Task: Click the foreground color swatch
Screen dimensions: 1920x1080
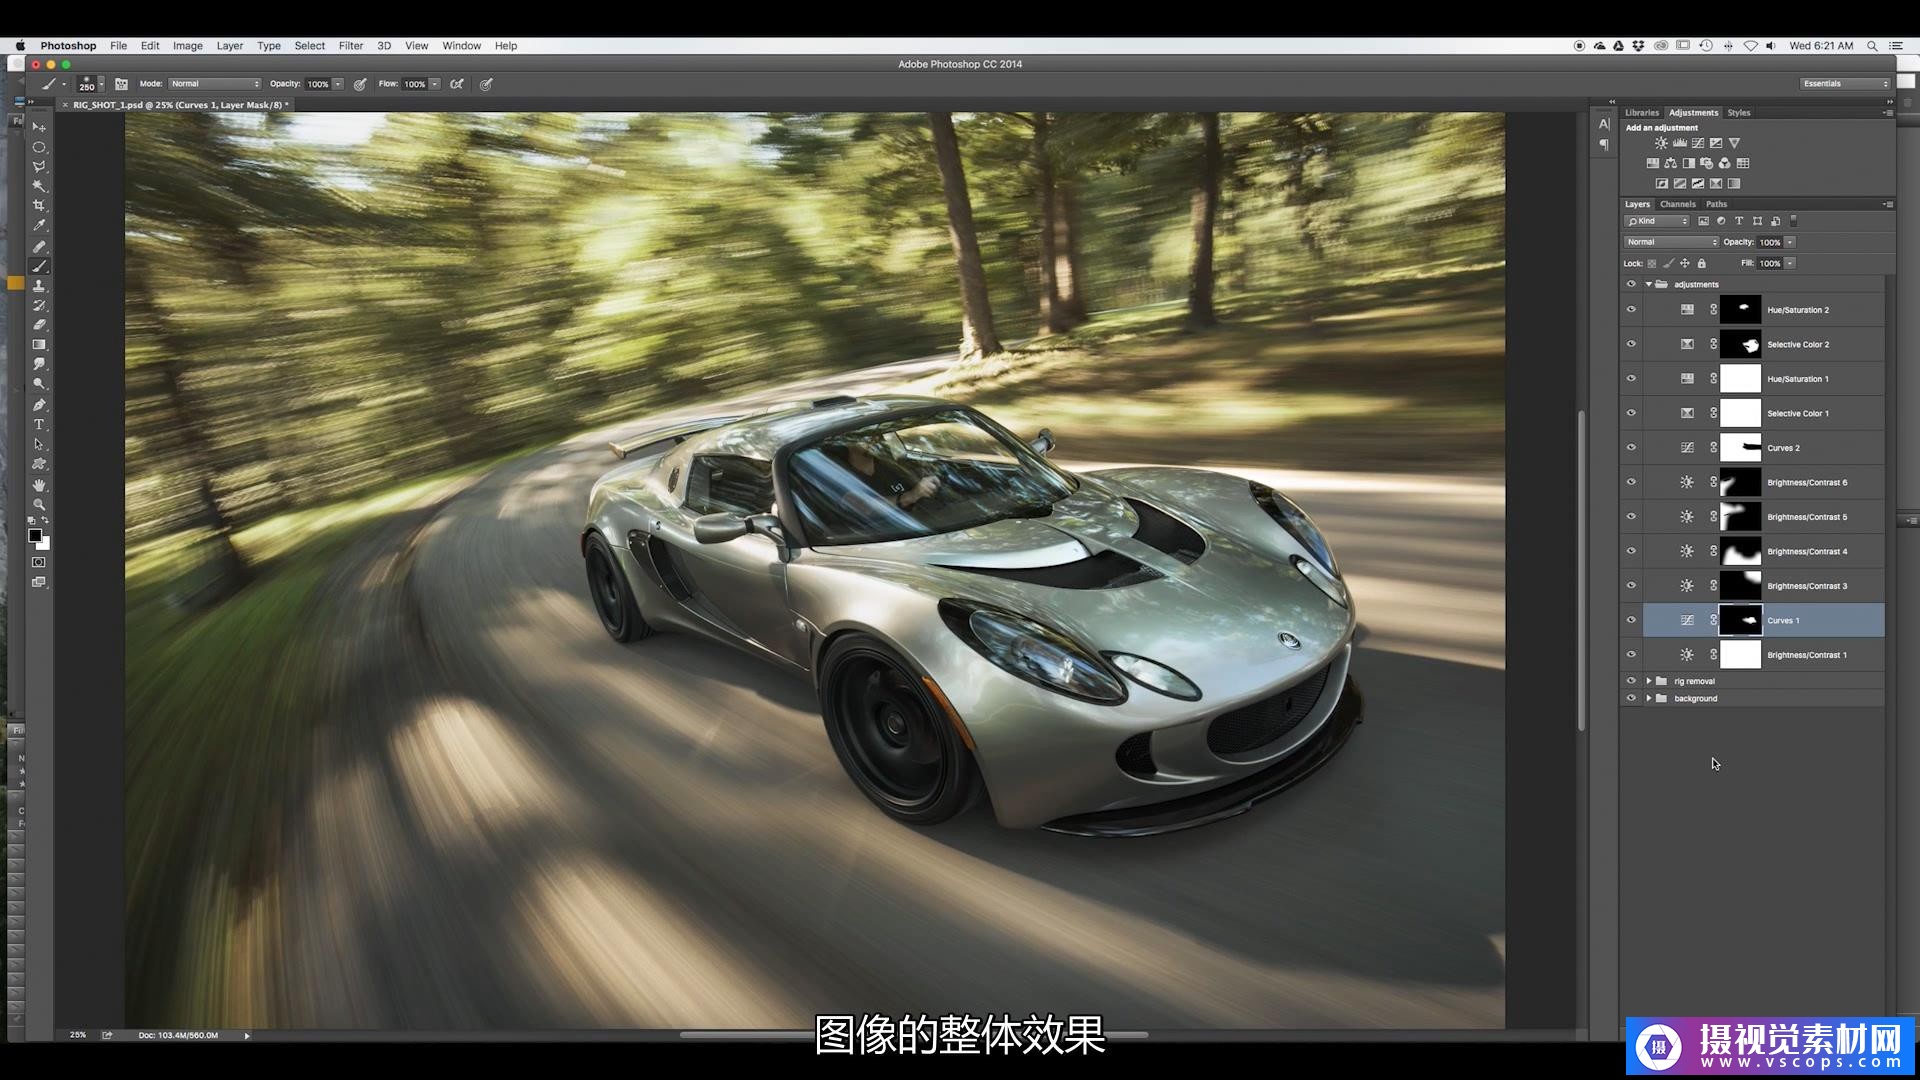Action: (x=35, y=536)
